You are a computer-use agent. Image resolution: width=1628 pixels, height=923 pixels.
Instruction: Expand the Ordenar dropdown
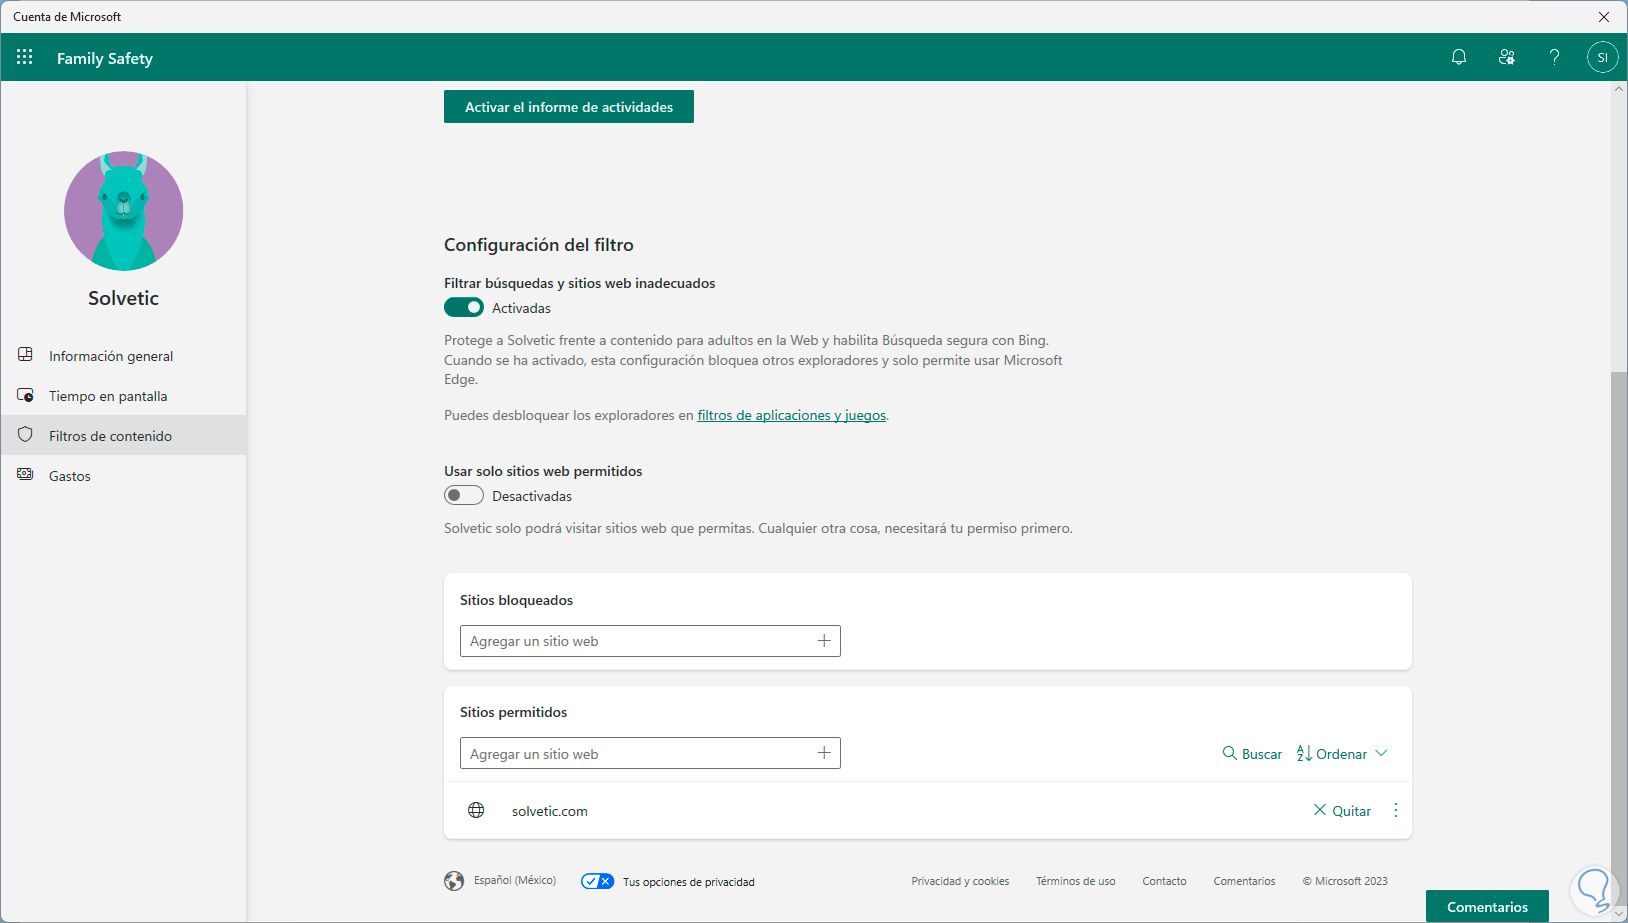[x=1342, y=753]
